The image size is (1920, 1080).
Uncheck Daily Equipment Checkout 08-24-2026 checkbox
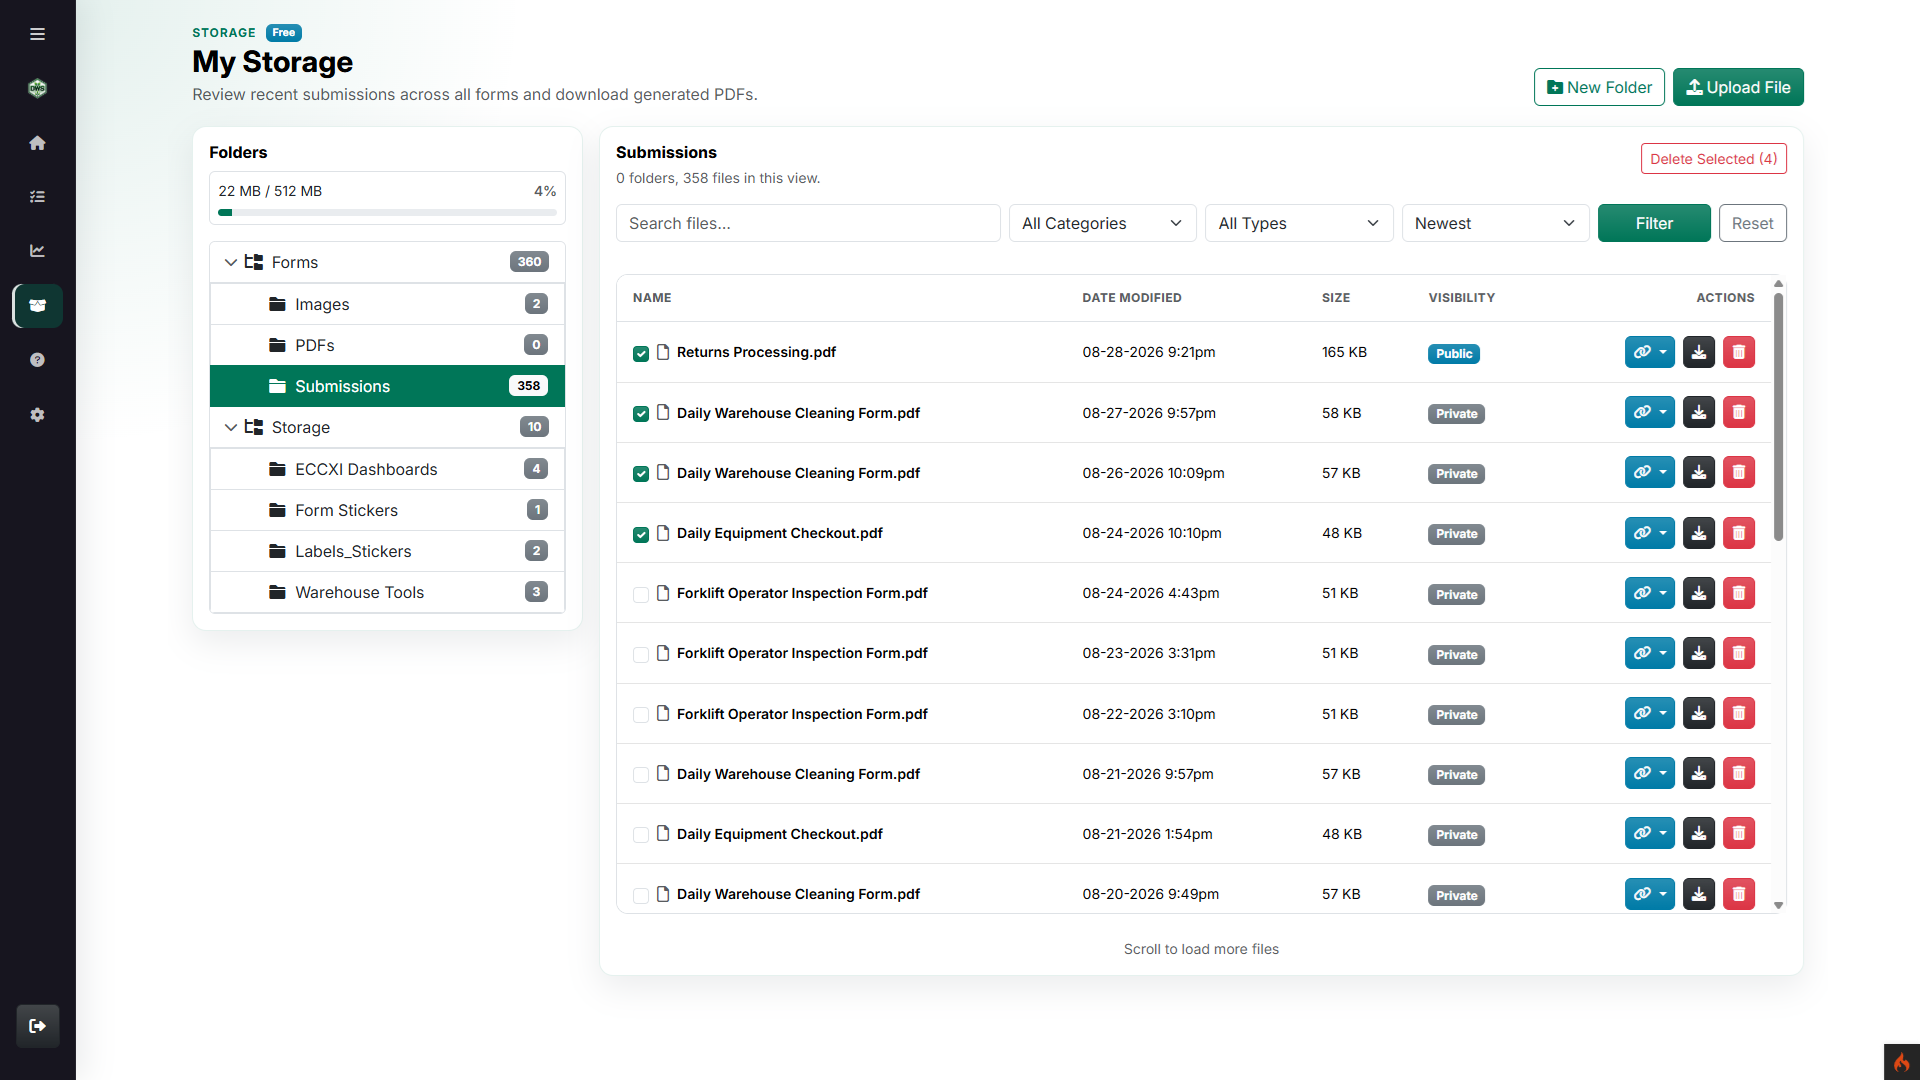[x=641, y=534]
